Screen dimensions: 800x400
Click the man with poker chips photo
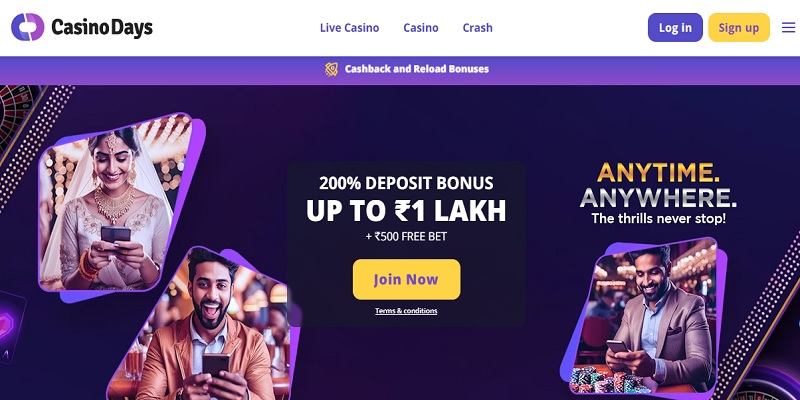click(x=644, y=316)
